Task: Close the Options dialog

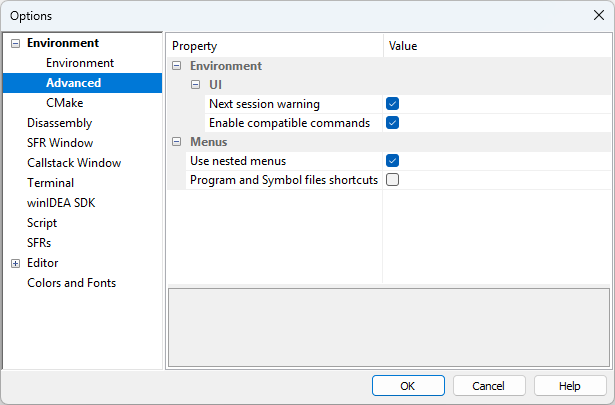Action: pyautogui.click(x=599, y=15)
